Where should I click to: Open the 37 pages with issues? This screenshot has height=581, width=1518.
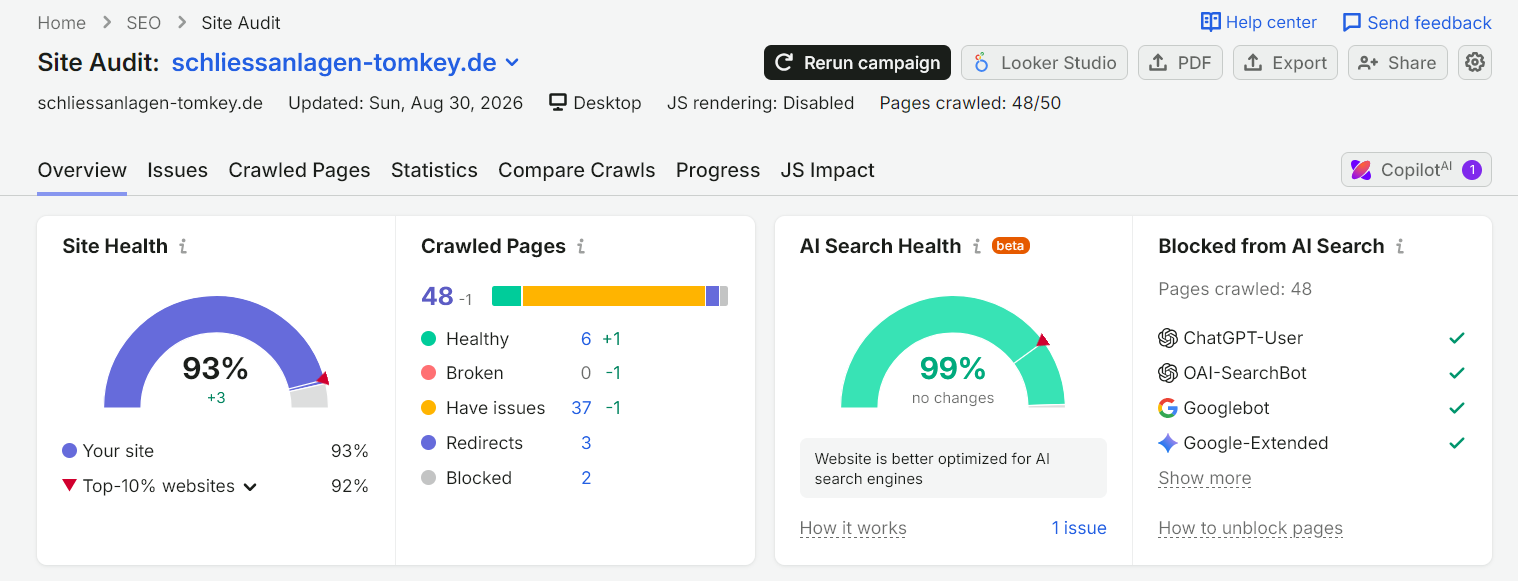(x=581, y=408)
